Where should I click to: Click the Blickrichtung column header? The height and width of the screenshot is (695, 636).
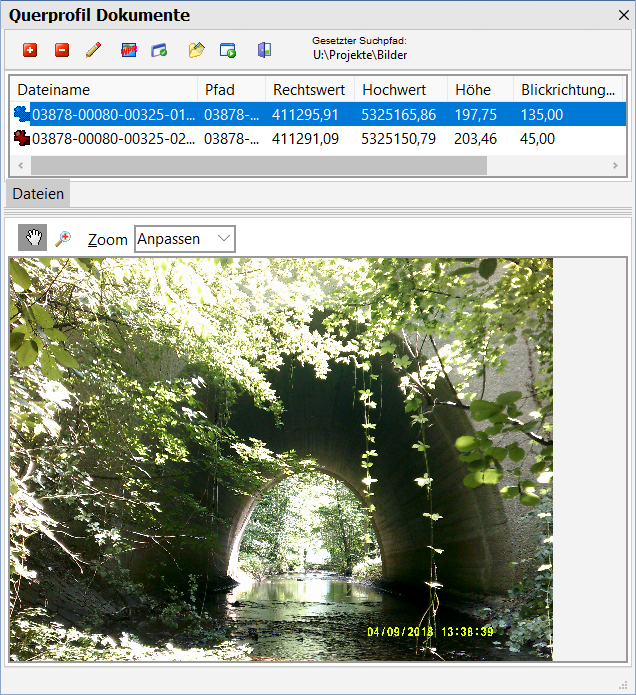pyautogui.click(x=567, y=90)
